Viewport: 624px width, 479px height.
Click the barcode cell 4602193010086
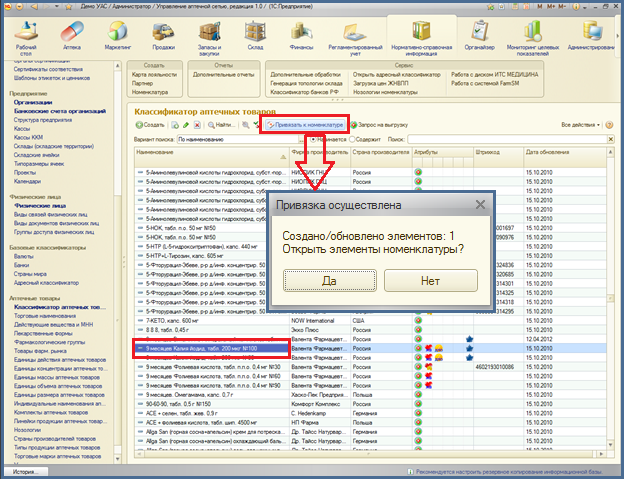click(498, 367)
